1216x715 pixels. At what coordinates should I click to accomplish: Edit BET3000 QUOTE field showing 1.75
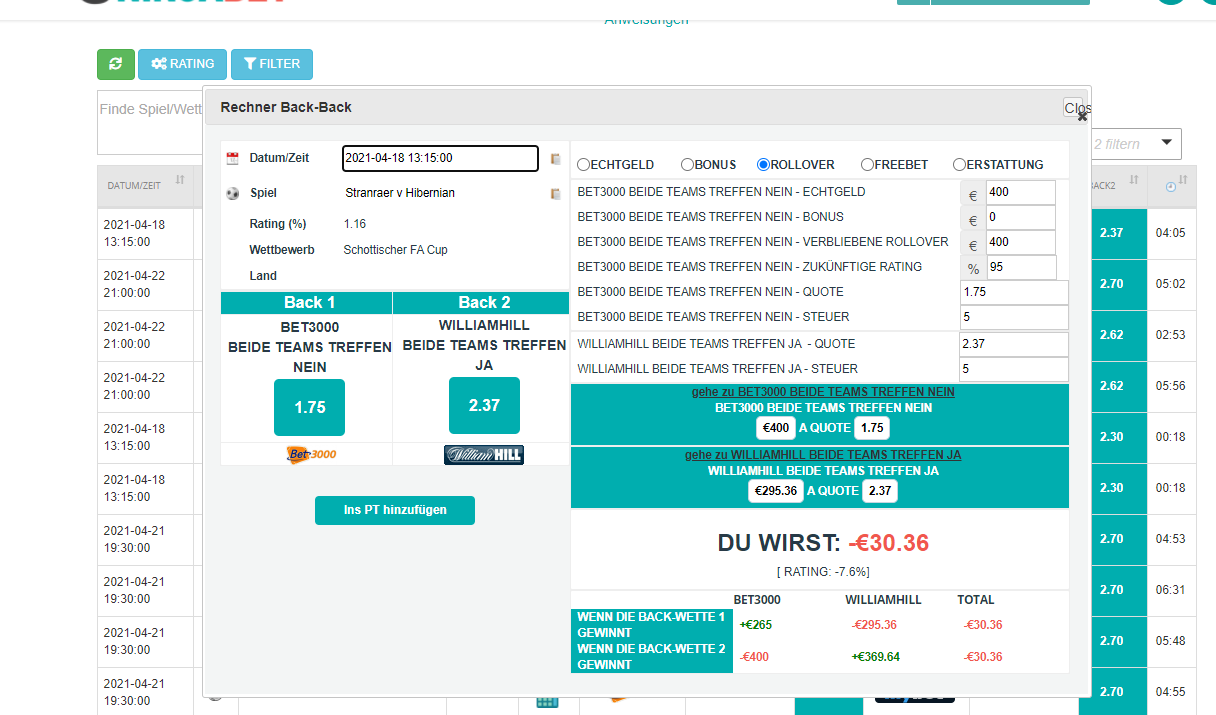1014,293
